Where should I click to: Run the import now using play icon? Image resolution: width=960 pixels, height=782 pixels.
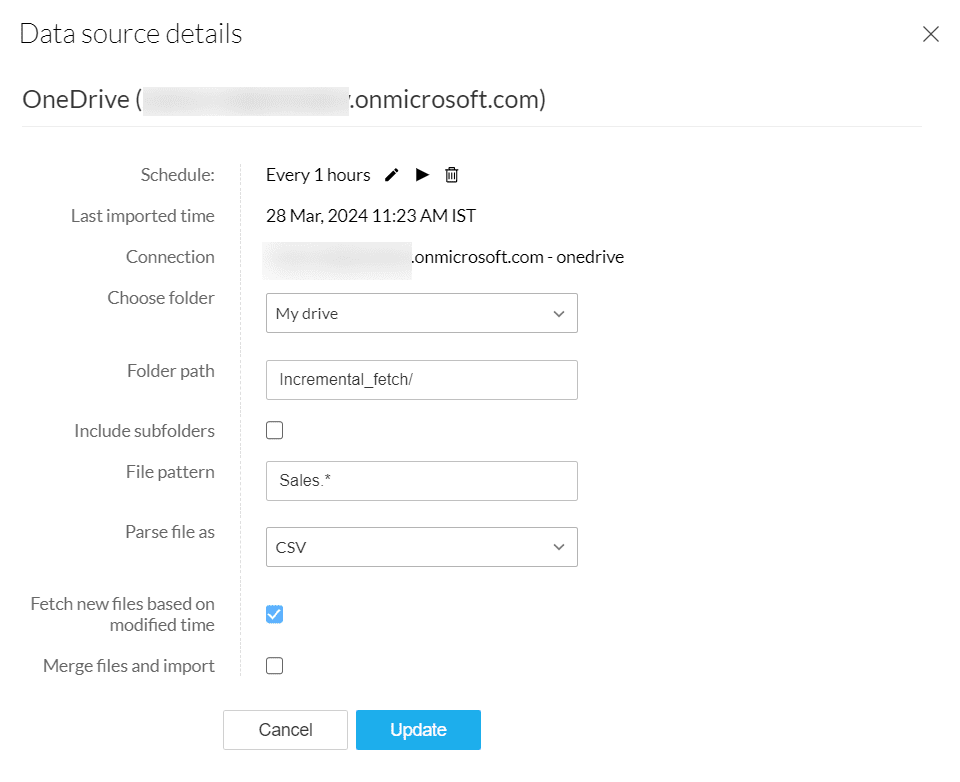[422, 175]
